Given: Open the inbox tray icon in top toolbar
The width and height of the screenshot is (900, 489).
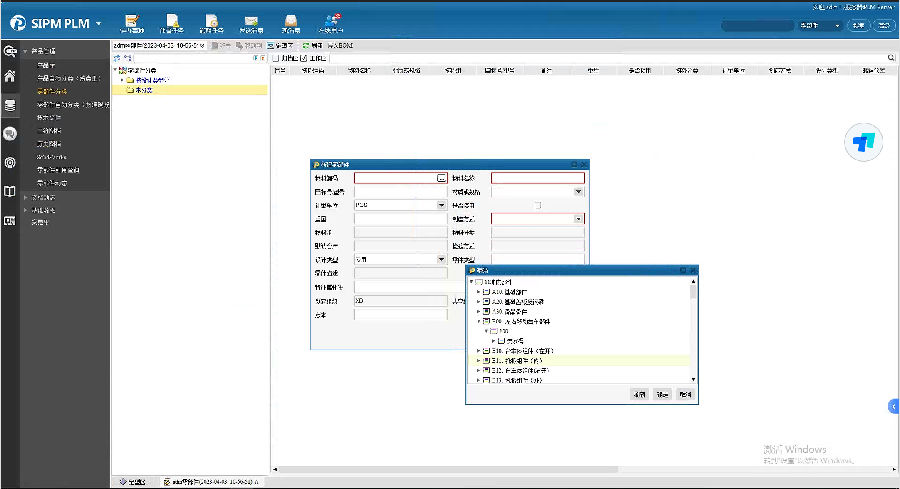Looking at the screenshot, I should click(290, 20).
